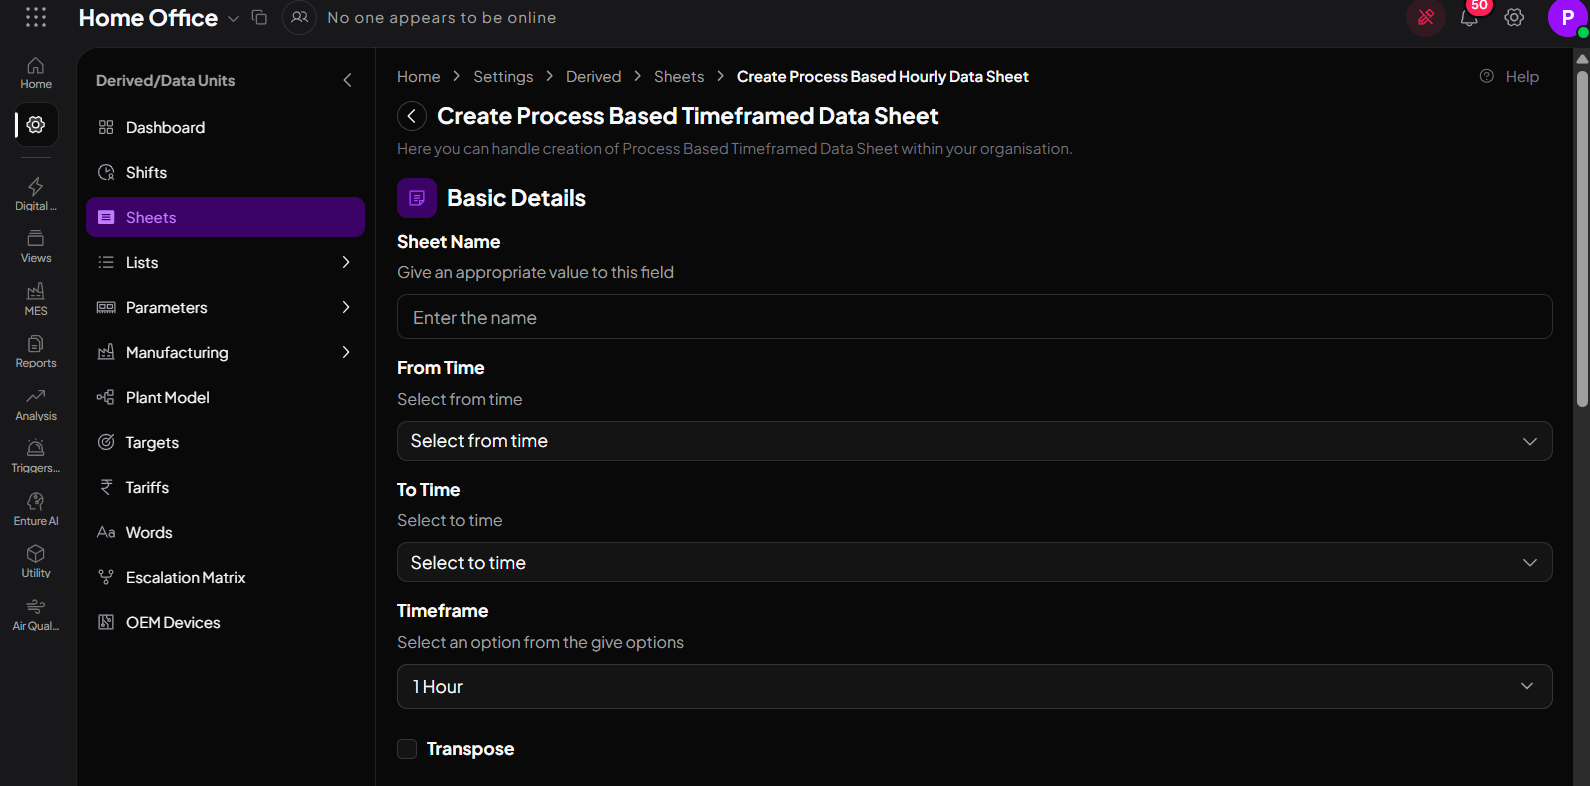This screenshot has width=1590, height=786.
Task: Click the back arrow beside page title
Action: (412, 116)
